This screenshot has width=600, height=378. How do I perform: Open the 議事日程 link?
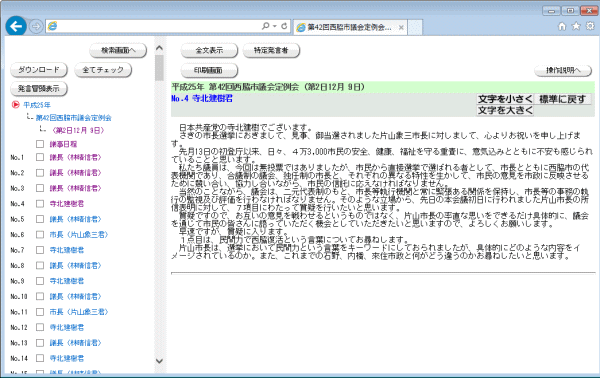(x=63, y=144)
